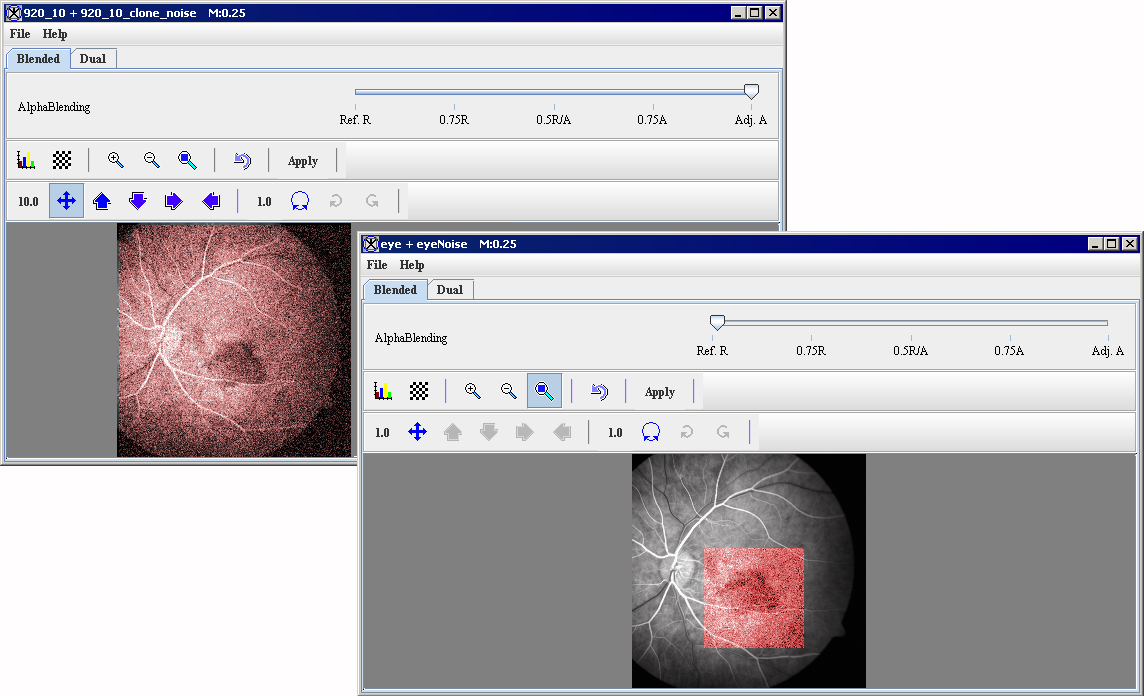Click the AlphaBlending slider thumb in 920_10 window
Image resolution: width=1144 pixels, height=696 pixels.
pyautogui.click(x=751, y=91)
